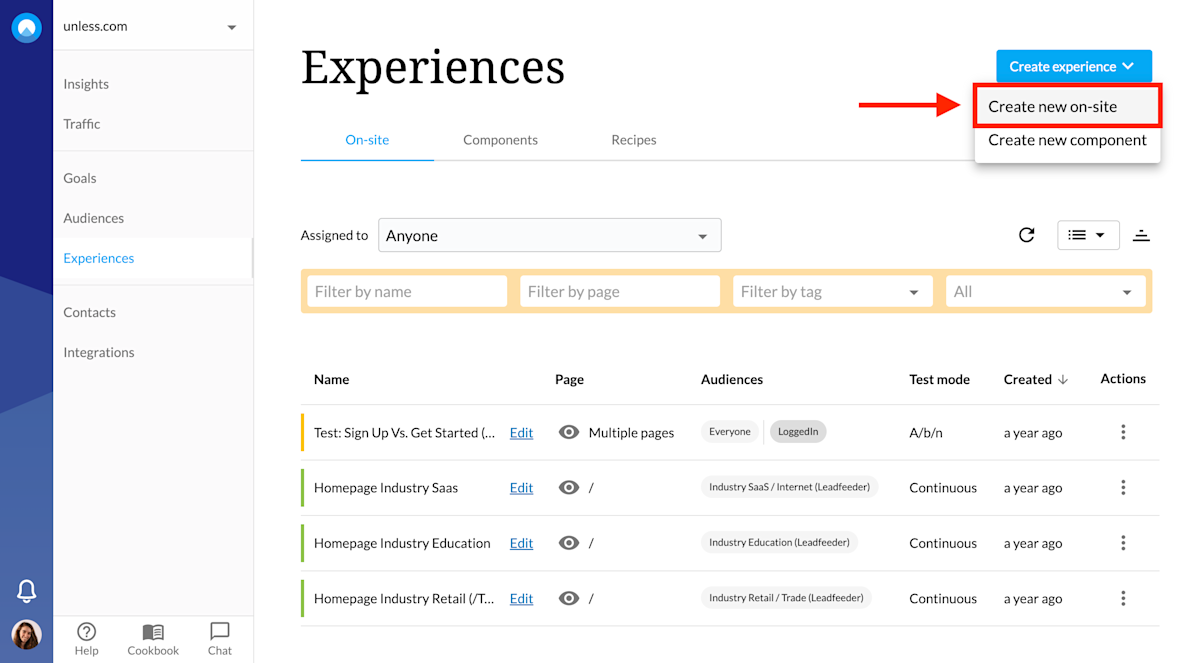Select Recipes tab

[x=633, y=140]
